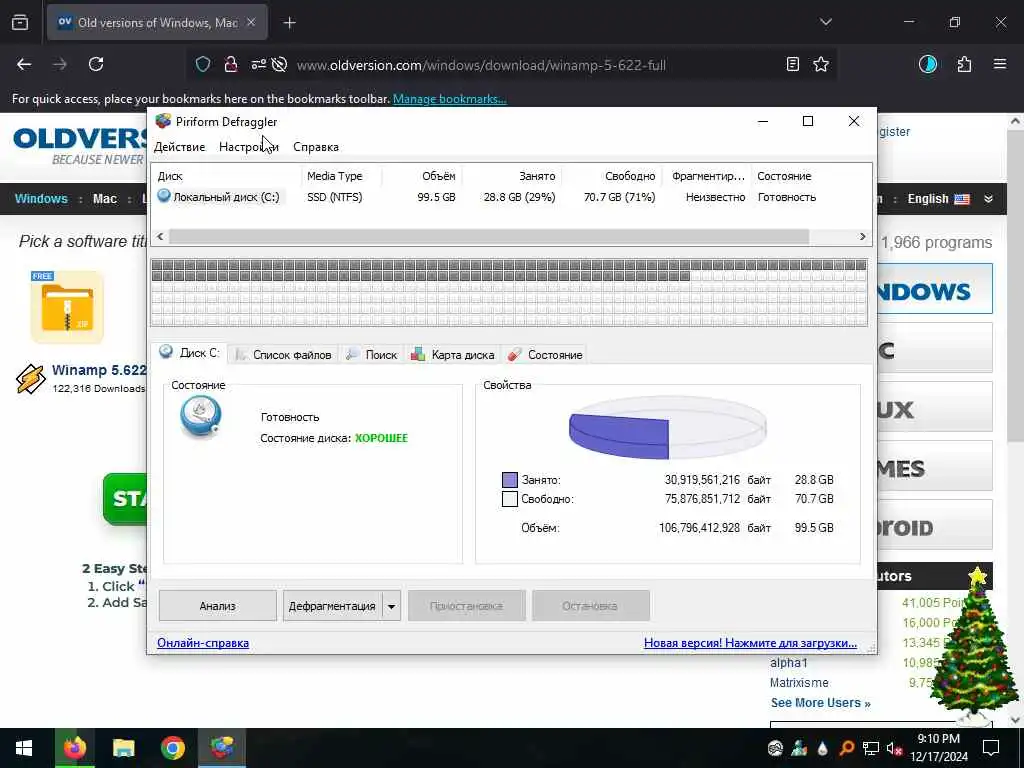Click the circular blue toolbar extension icon
1024x768 pixels.
[x=927, y=64]
